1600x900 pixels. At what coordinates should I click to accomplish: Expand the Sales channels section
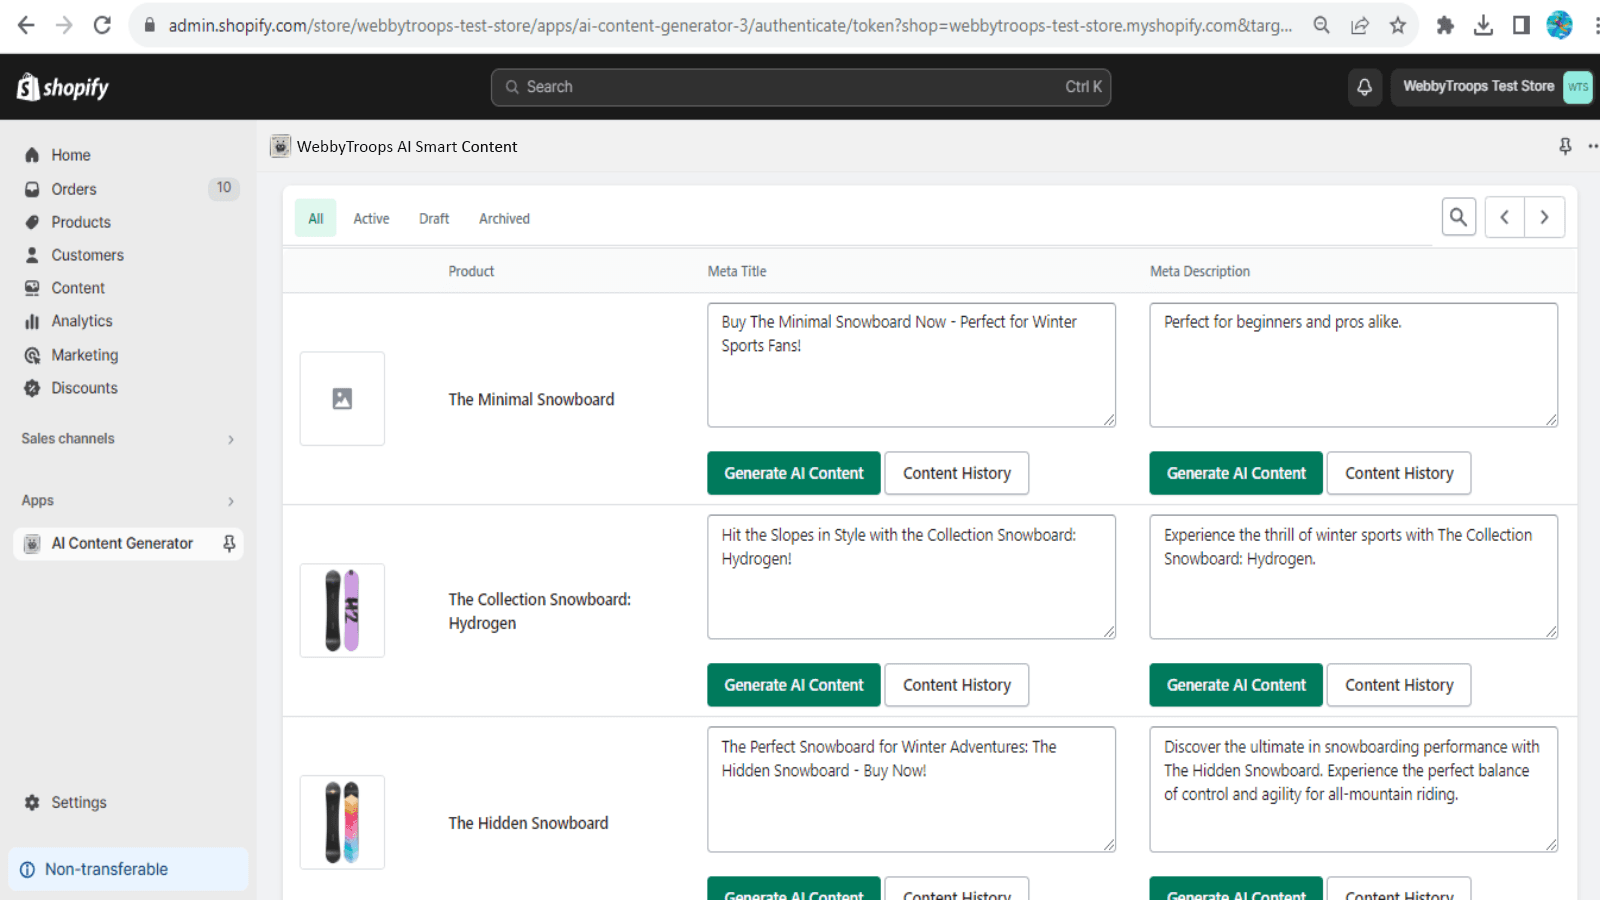[231, 439]
